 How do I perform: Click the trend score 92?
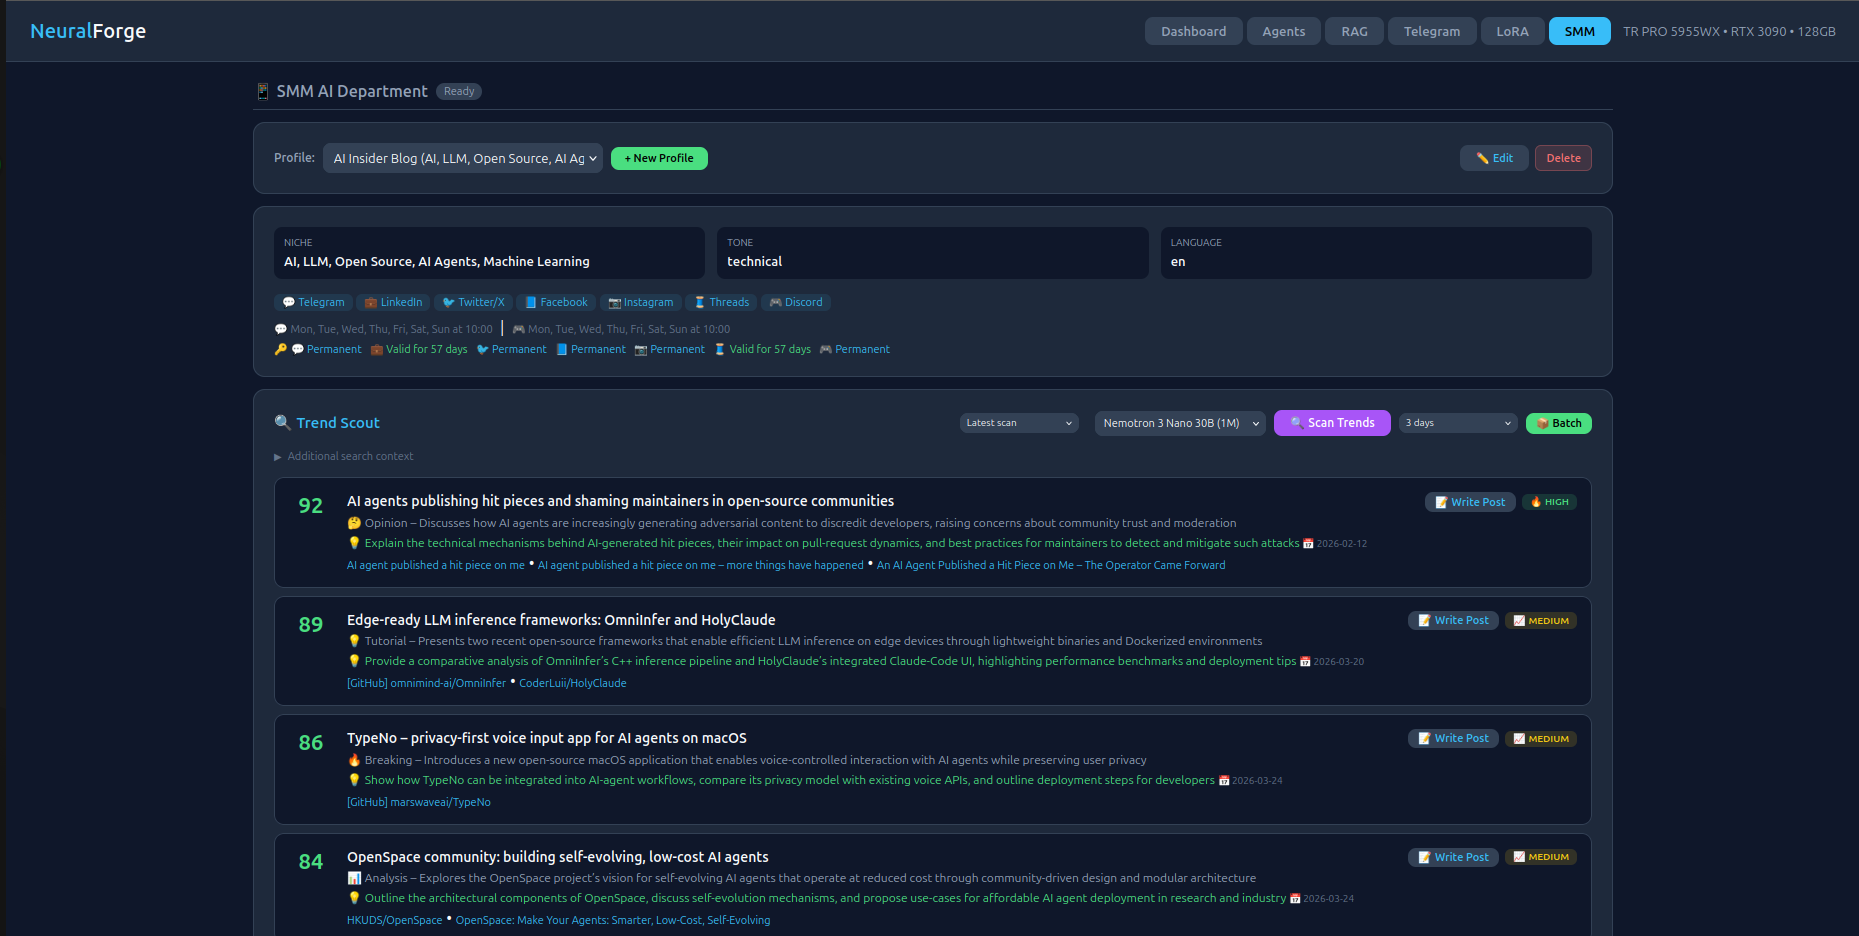pyautogui.click(x=311, y=506)
